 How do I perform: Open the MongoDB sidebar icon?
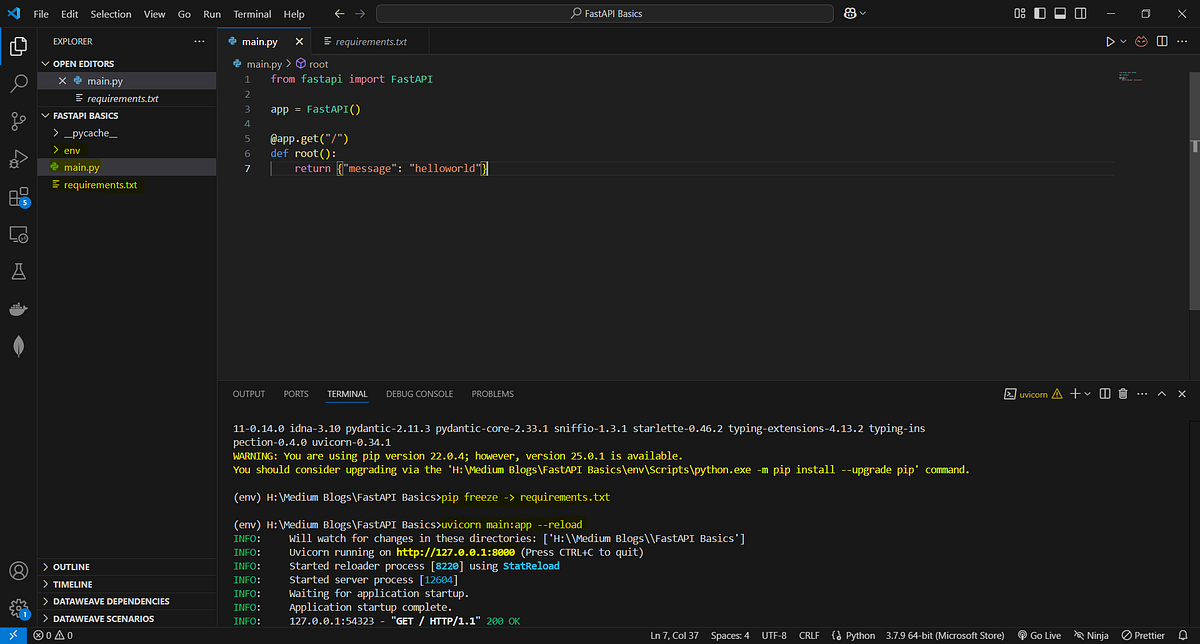(x=18, y=346)
